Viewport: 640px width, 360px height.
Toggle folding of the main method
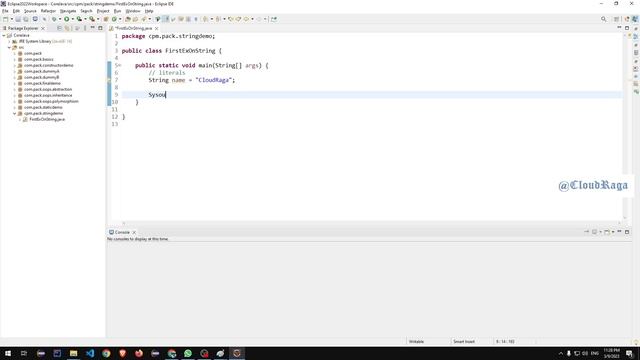point(120,65)
